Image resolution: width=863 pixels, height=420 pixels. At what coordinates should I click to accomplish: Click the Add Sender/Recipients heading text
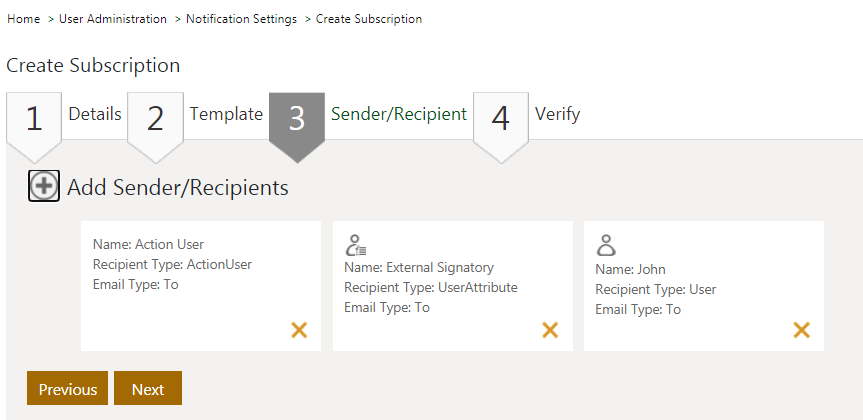point(178,187)
